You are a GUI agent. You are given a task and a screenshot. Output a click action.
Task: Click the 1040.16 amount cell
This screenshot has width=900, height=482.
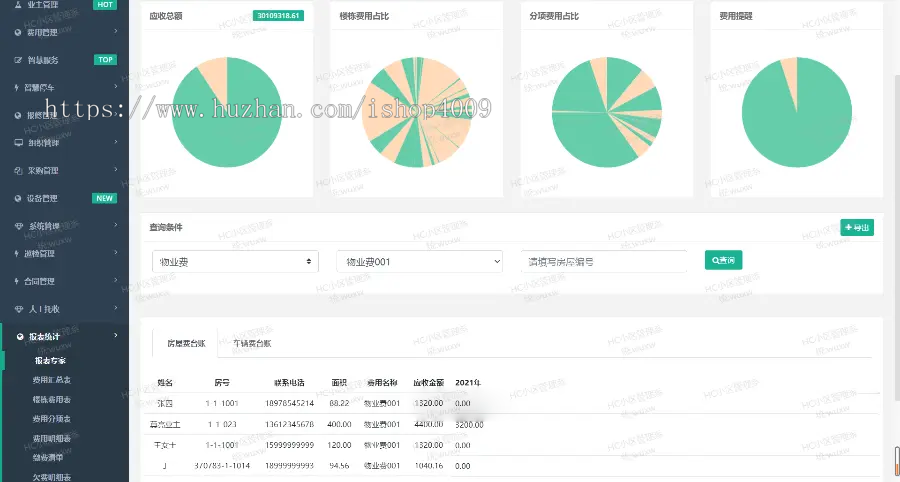(429, 466)
